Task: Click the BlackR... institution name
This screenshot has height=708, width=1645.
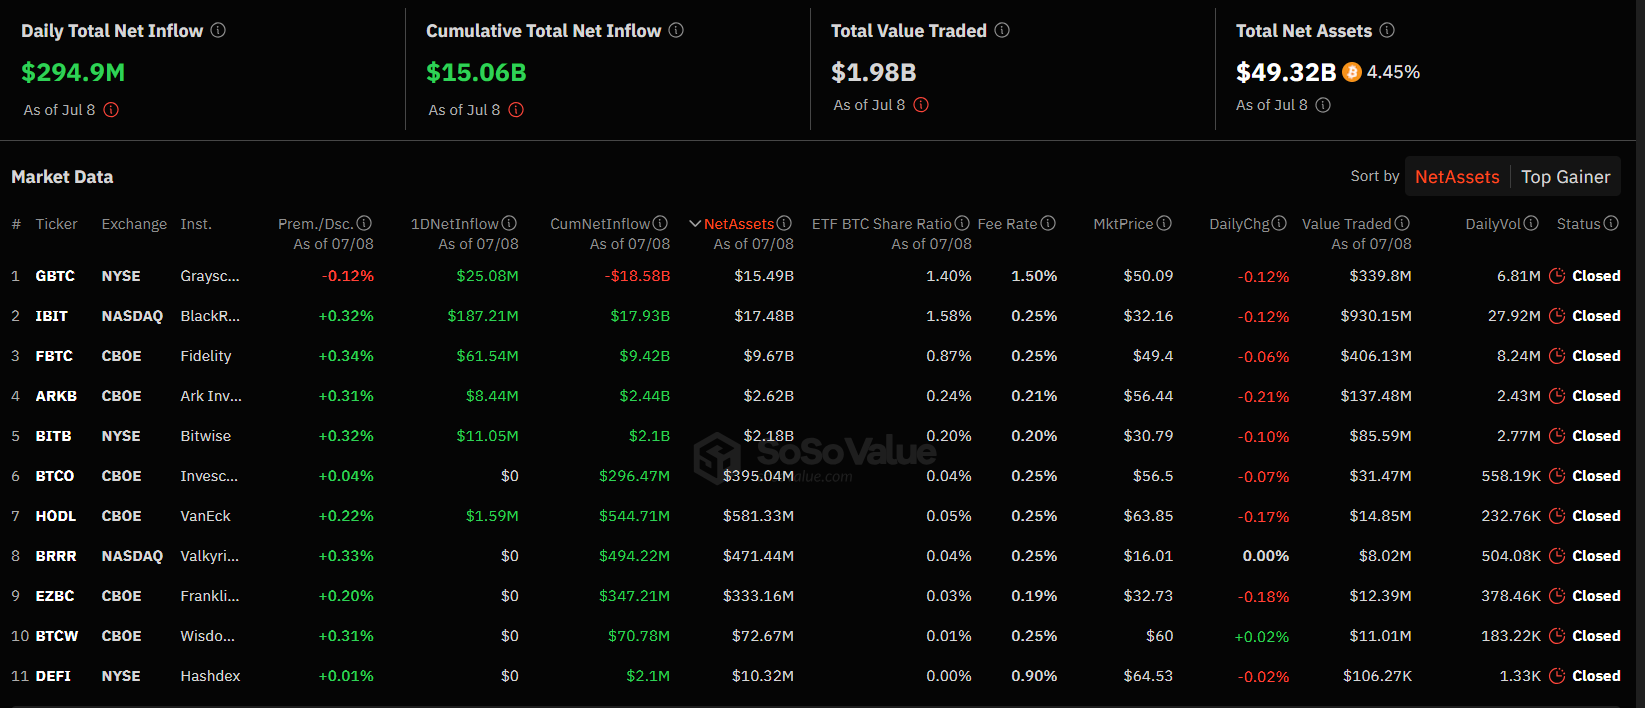Action: click(210, 316)
